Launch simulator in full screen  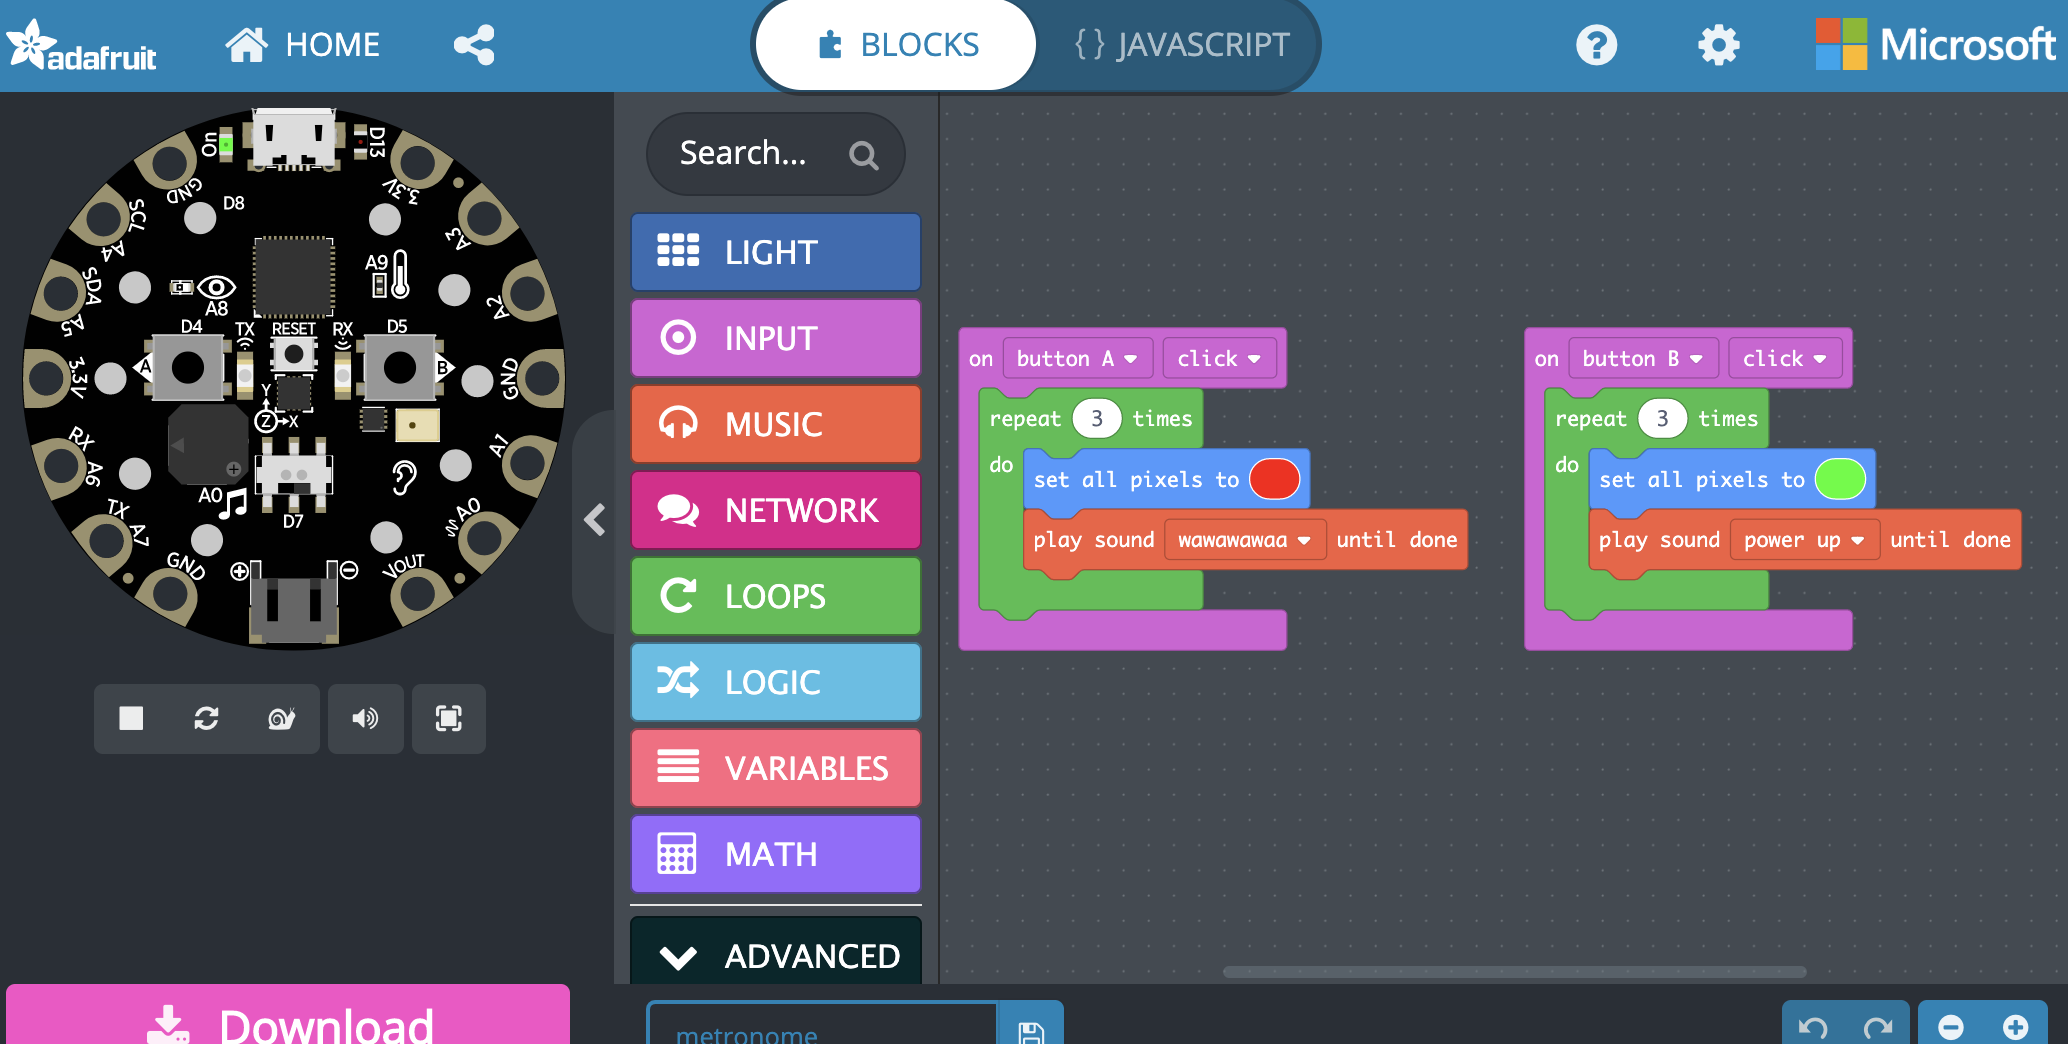click(449, 718)
